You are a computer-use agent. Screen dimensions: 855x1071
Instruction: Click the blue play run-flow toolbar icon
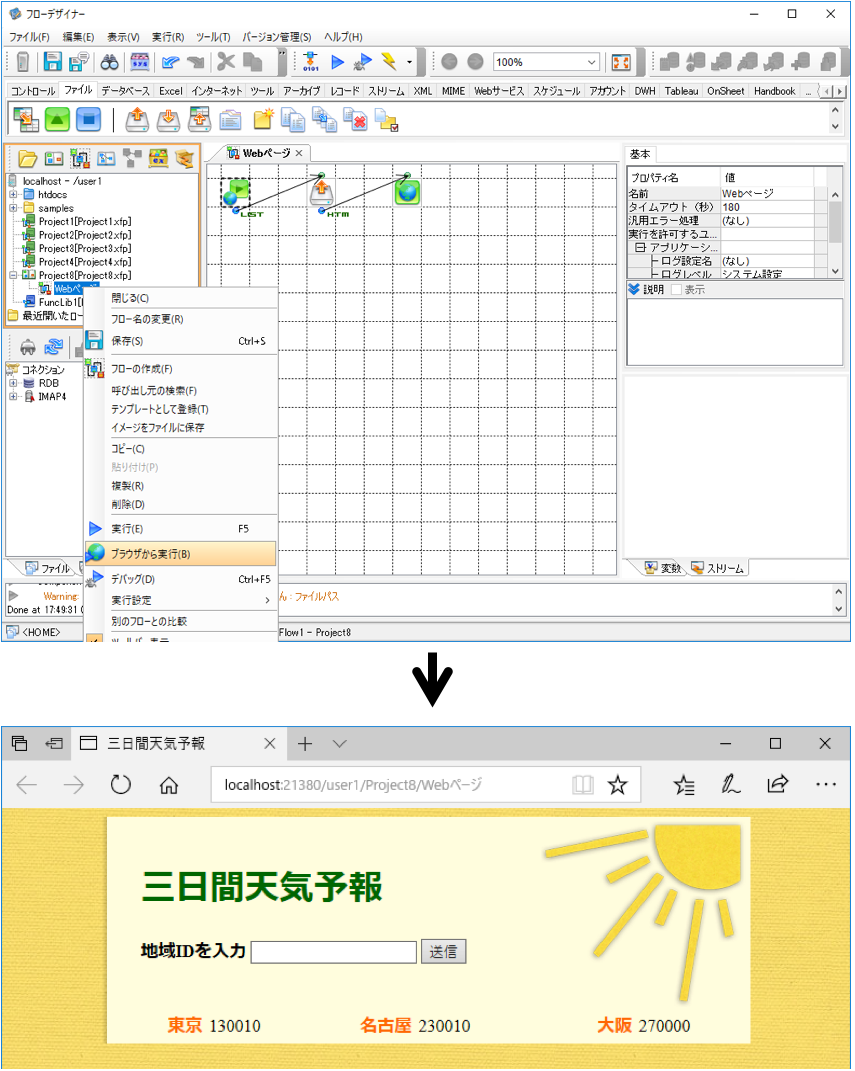[x=337, y=62]
